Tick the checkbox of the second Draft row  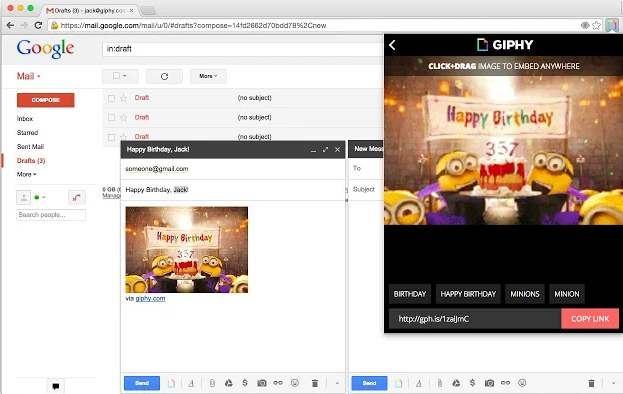(x=111, y=118)
